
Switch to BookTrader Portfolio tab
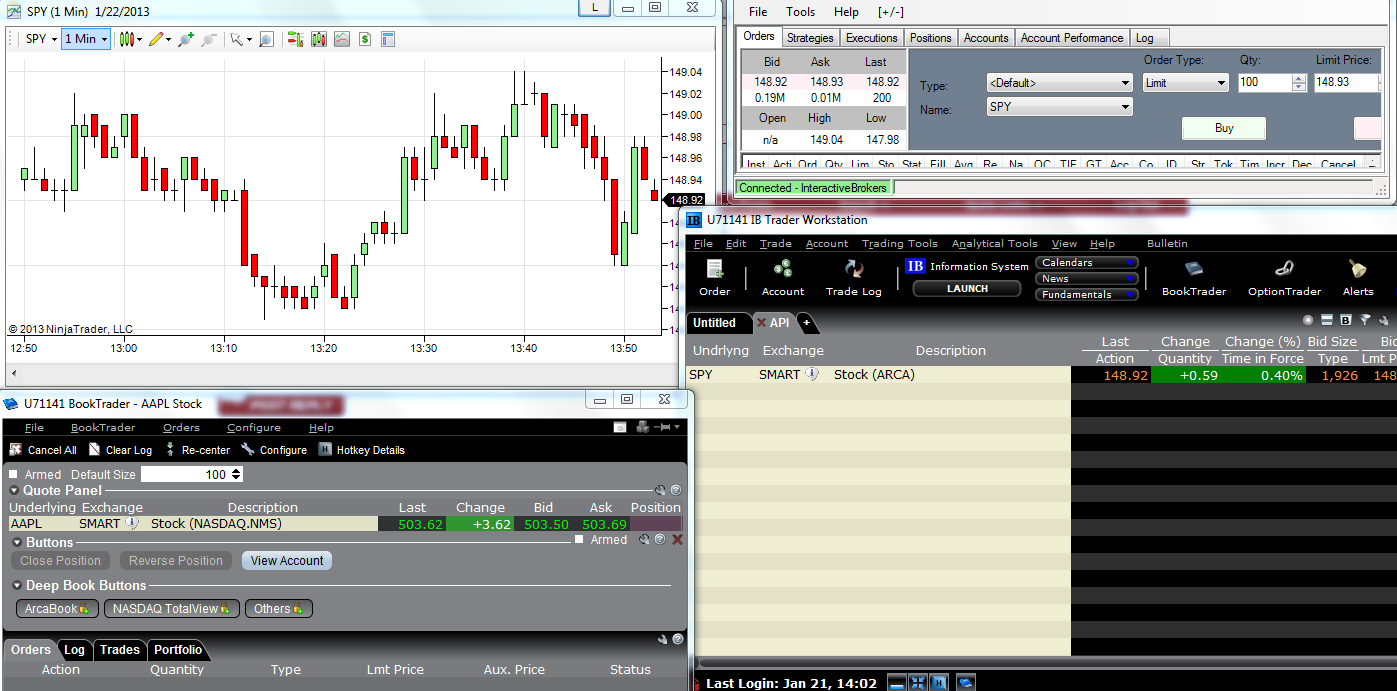(x=178, y=650)
